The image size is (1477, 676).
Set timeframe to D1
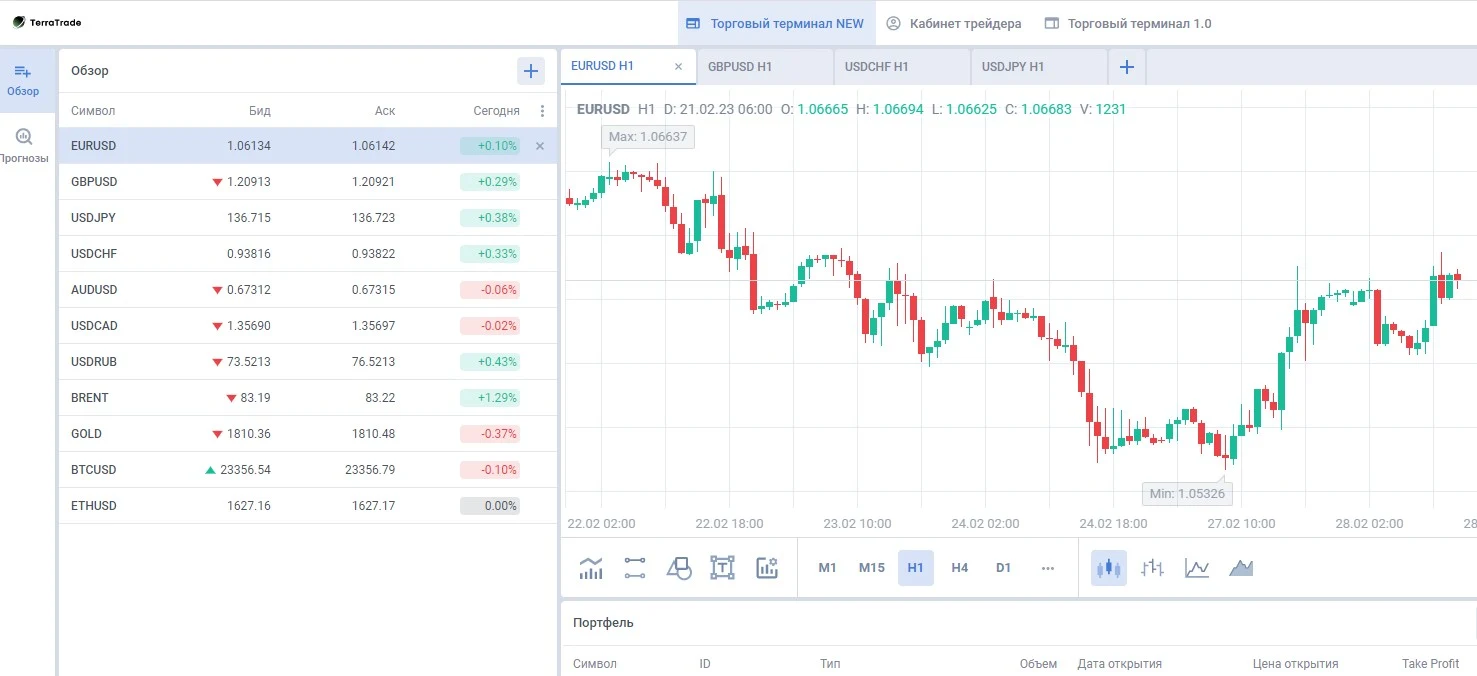pyautogui.click(x=1004, y=568)
